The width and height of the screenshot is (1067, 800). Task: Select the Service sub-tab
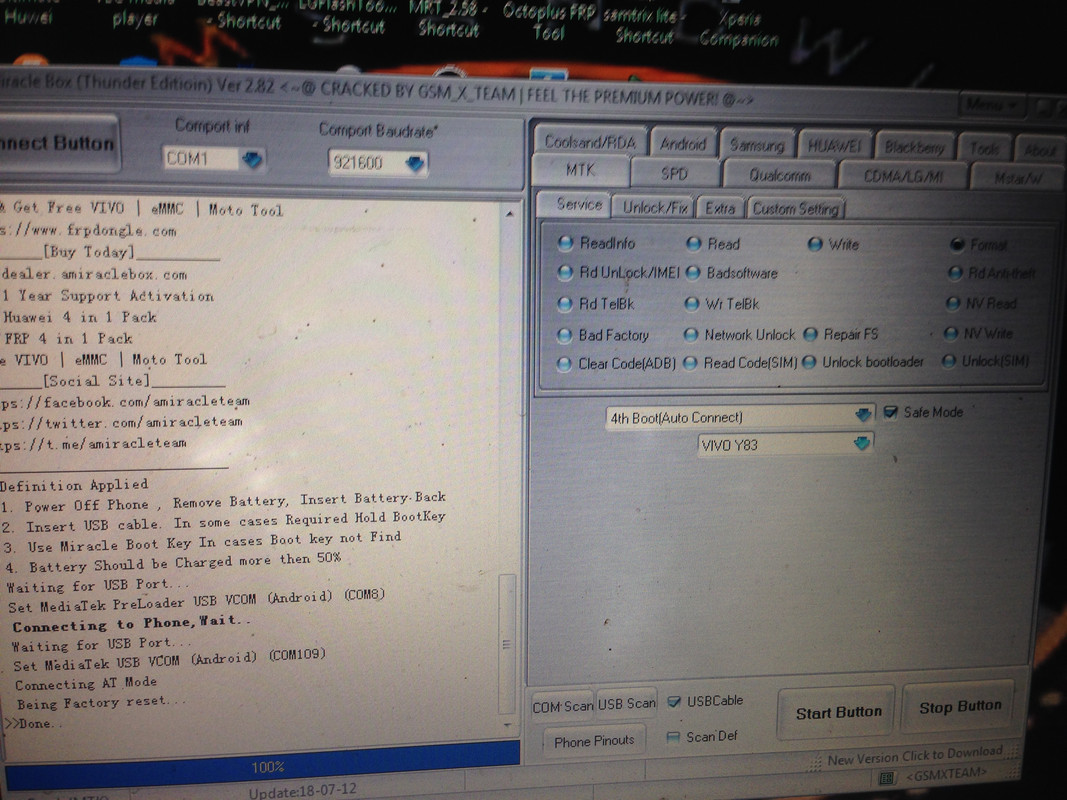(578, 204)
